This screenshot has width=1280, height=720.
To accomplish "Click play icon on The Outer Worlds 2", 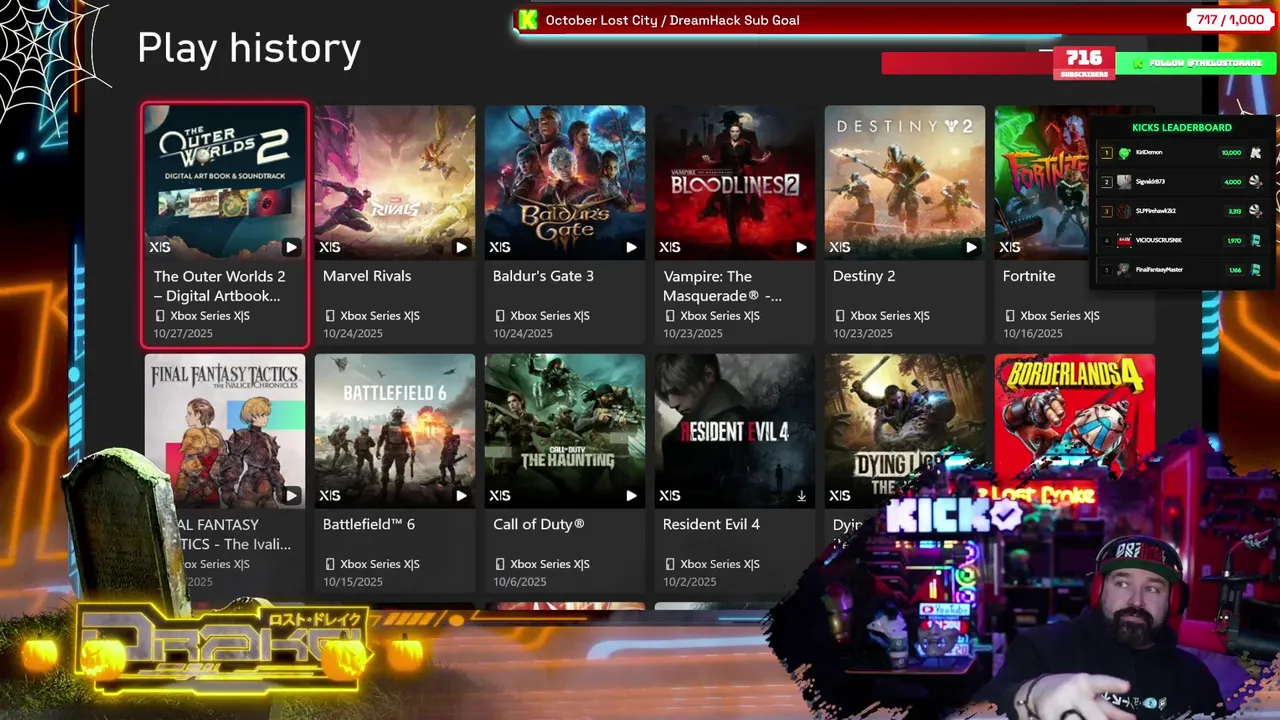I will [x=291, y=247].
